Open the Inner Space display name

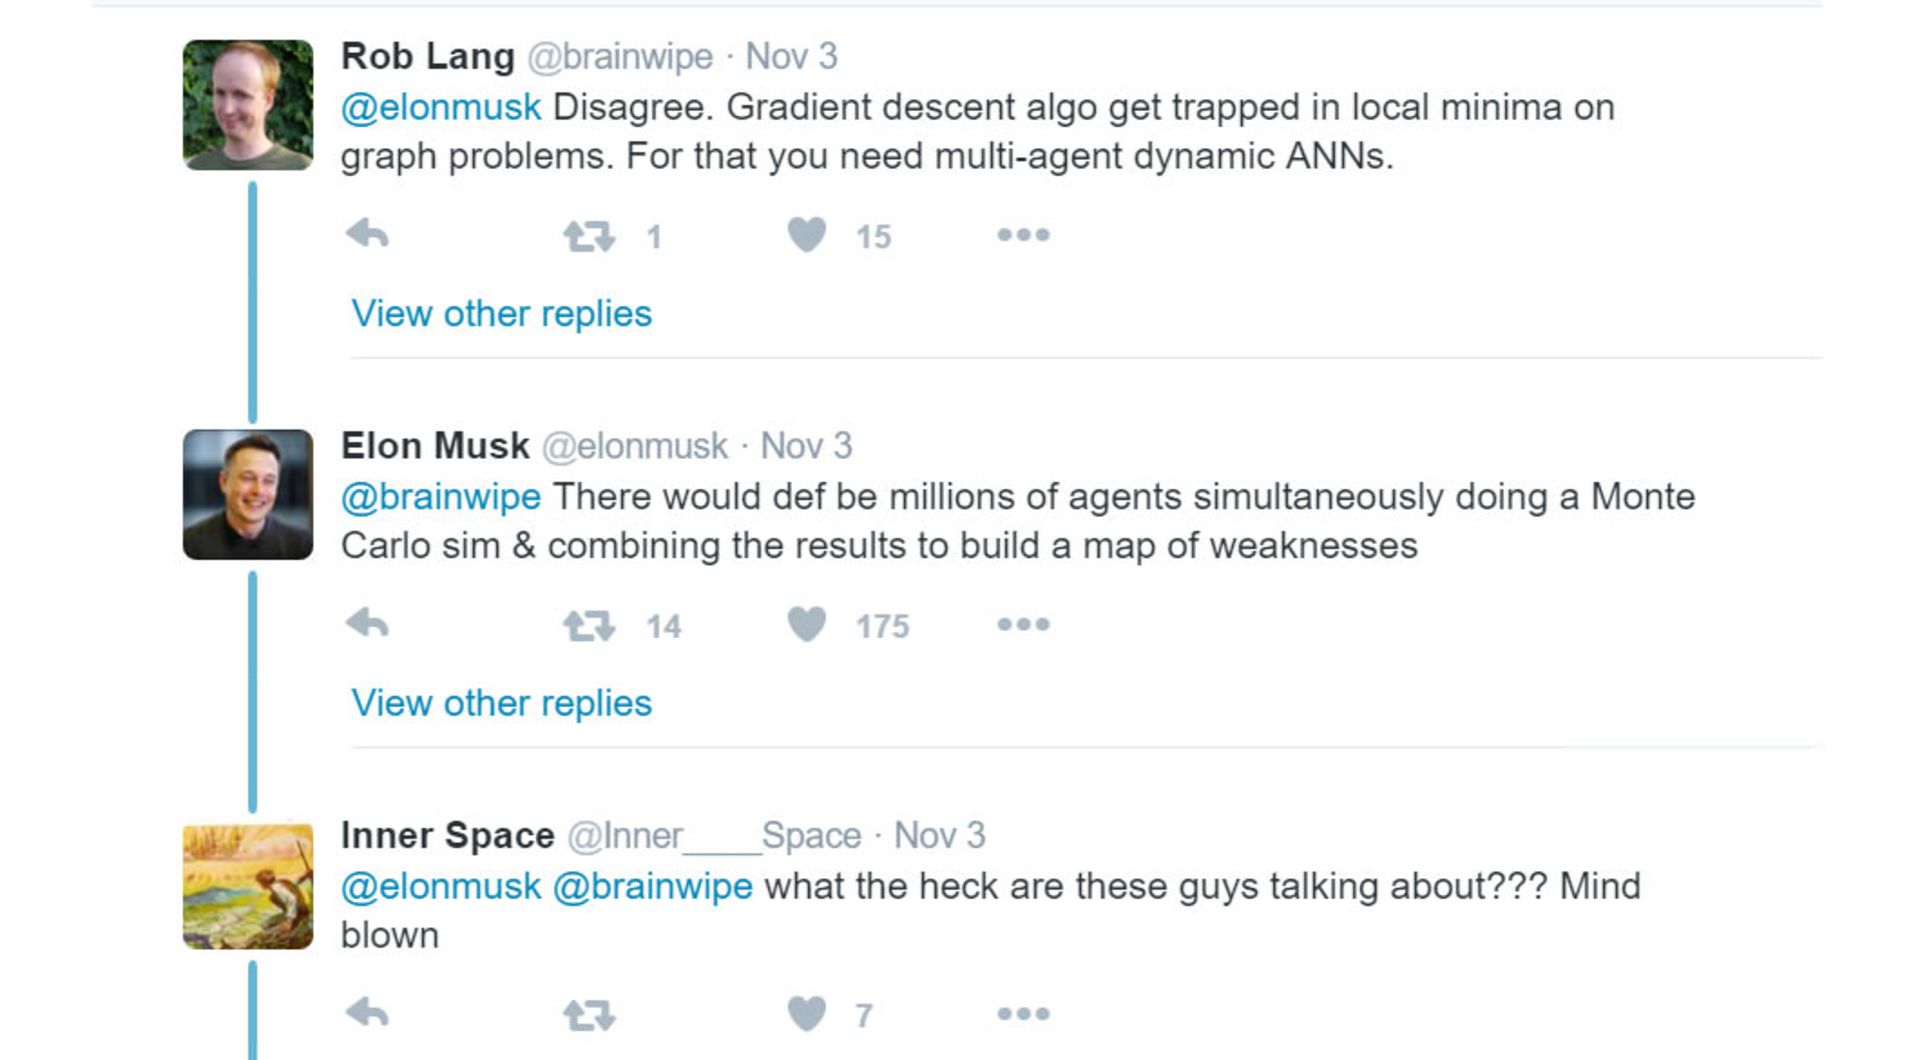(447, 835)
